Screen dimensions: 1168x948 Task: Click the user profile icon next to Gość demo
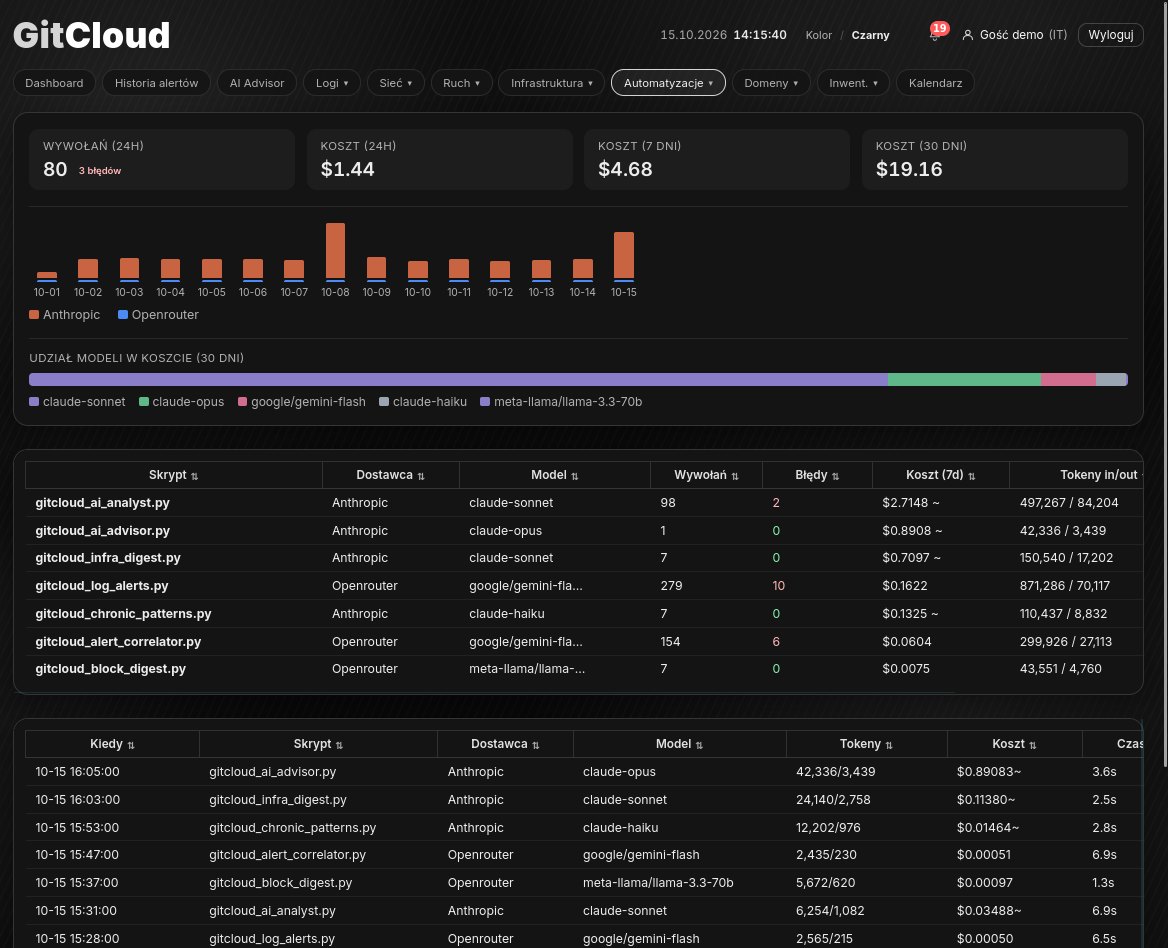pyautogui.click(x=968, y=35)
